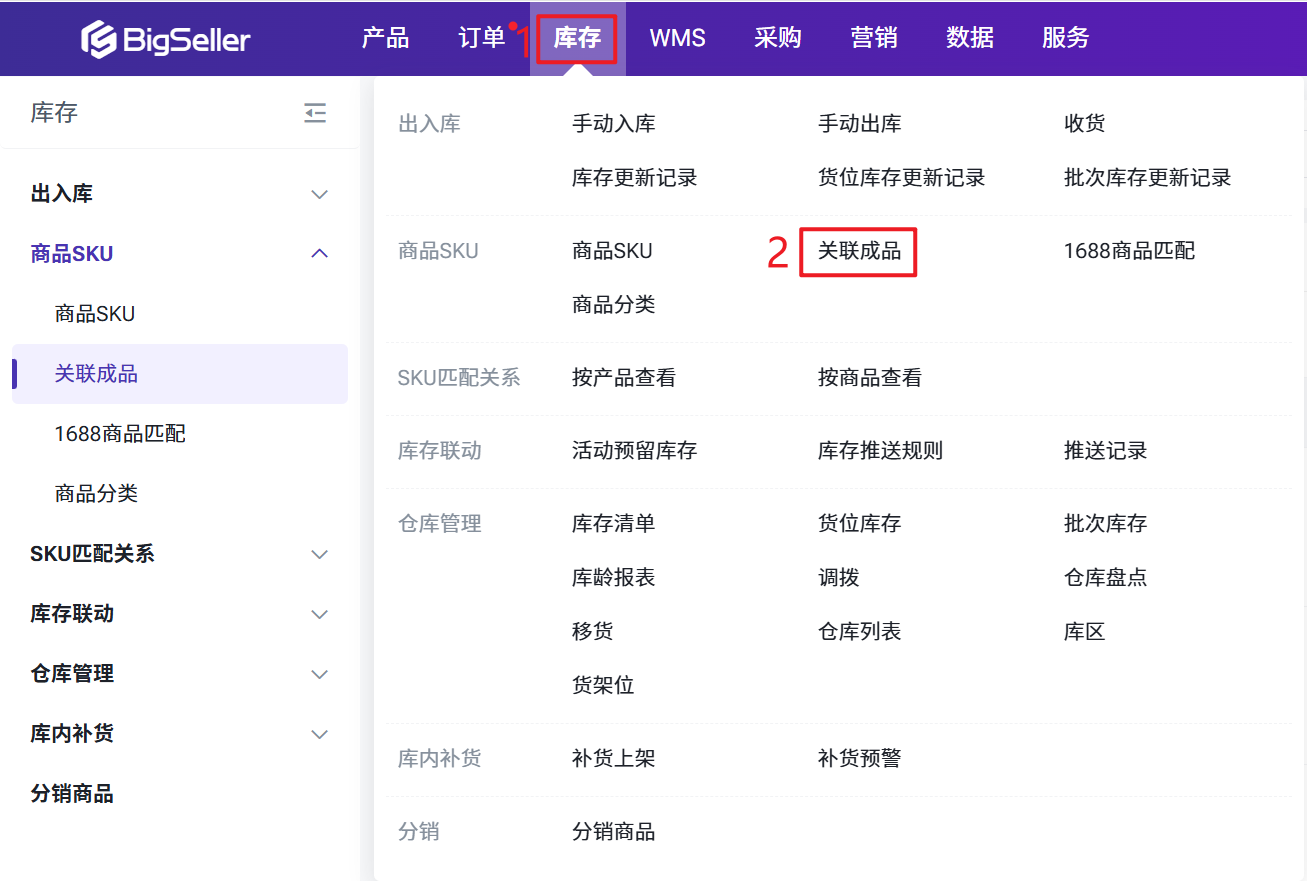The image size is (1307, 881).
Task: Expand the SKU匹配关系 sidebar section
Action: pyautogui.click(x=319, y=554)
